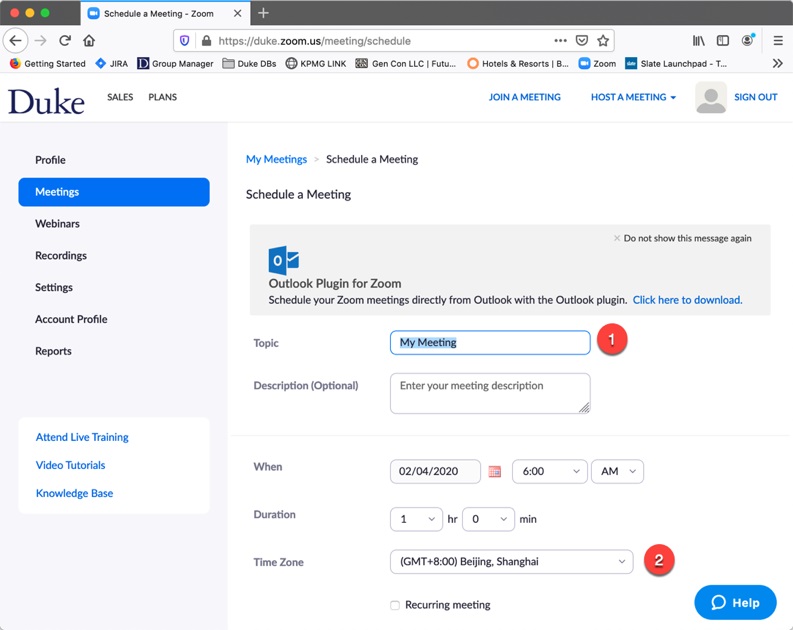This screenshot has height=630, width=793.
Task: Open the page actions three-dot menu
Action: click(560, 40)
